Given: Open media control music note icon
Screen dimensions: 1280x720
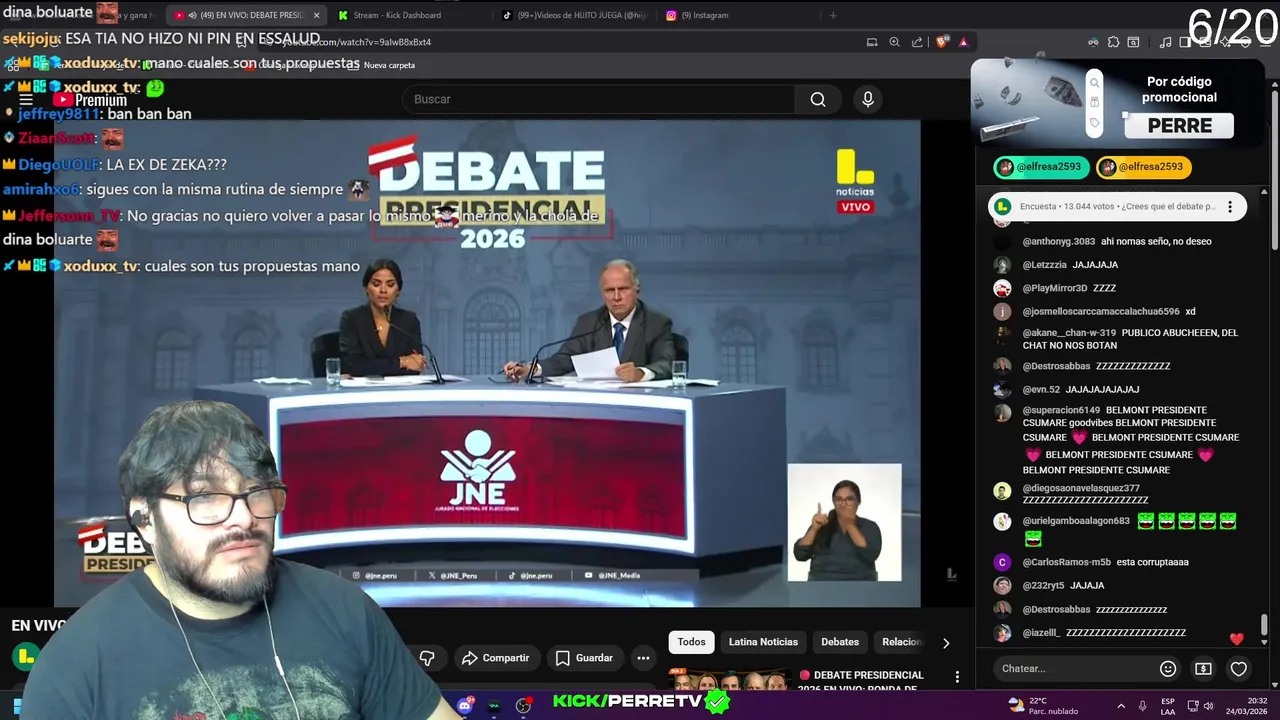Looking at the screenshot, I should [x=1165, y=42].
